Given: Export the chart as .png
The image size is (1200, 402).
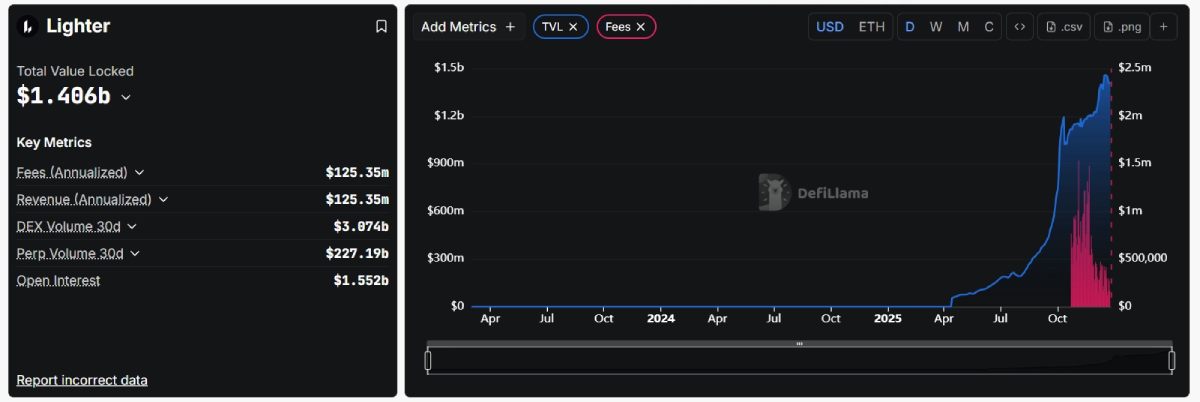Looking at the screenshot, I should [1121, 27].
